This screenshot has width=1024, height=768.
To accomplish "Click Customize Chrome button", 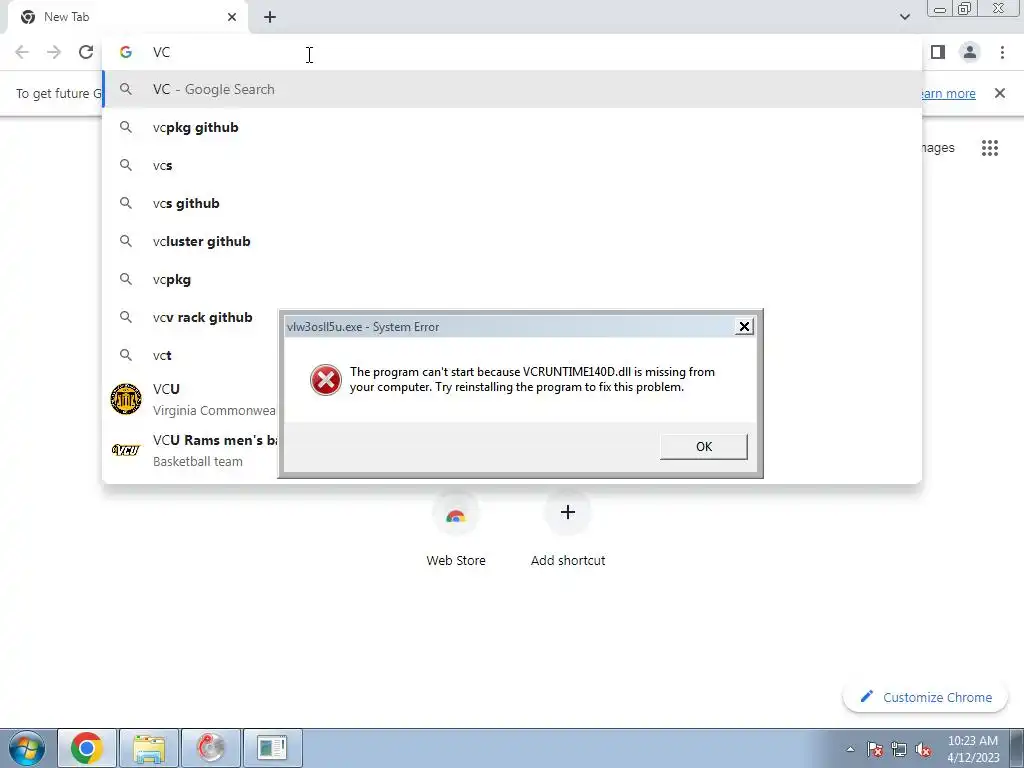I will pos(925,697).
